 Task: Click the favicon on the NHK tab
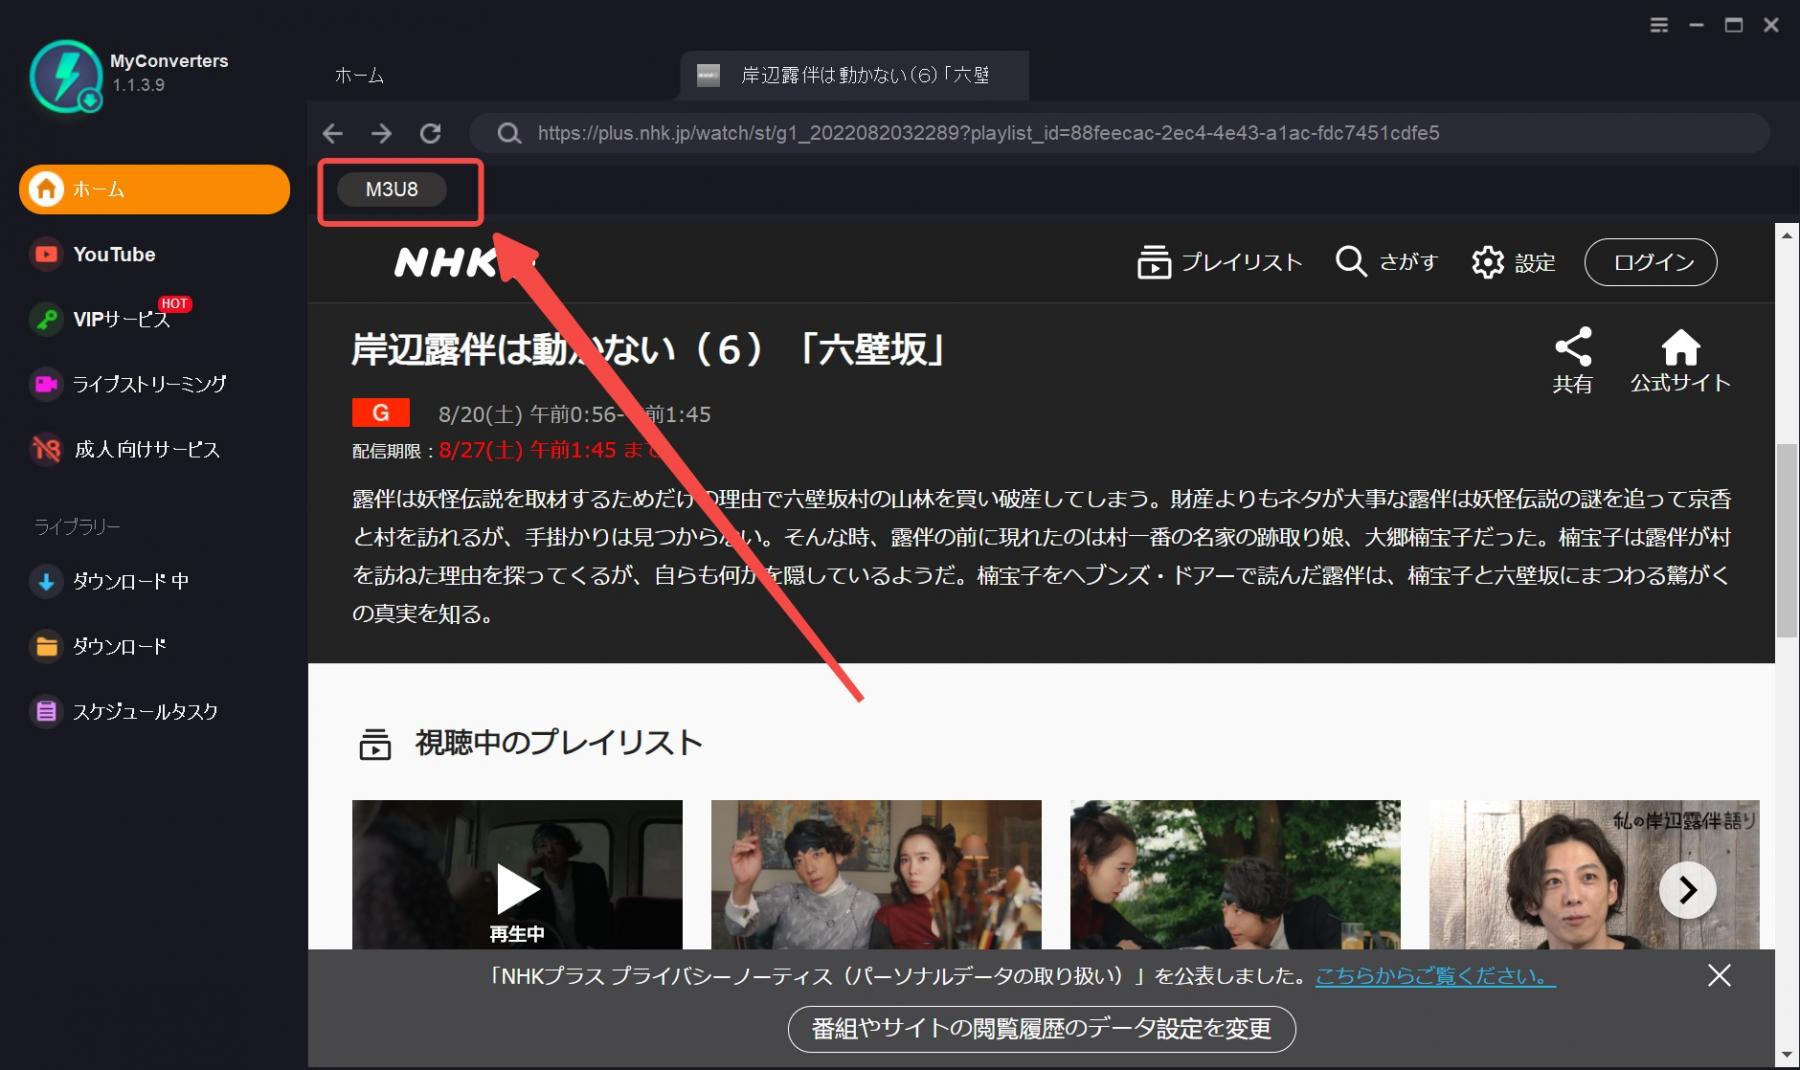[x=708, y=75]
